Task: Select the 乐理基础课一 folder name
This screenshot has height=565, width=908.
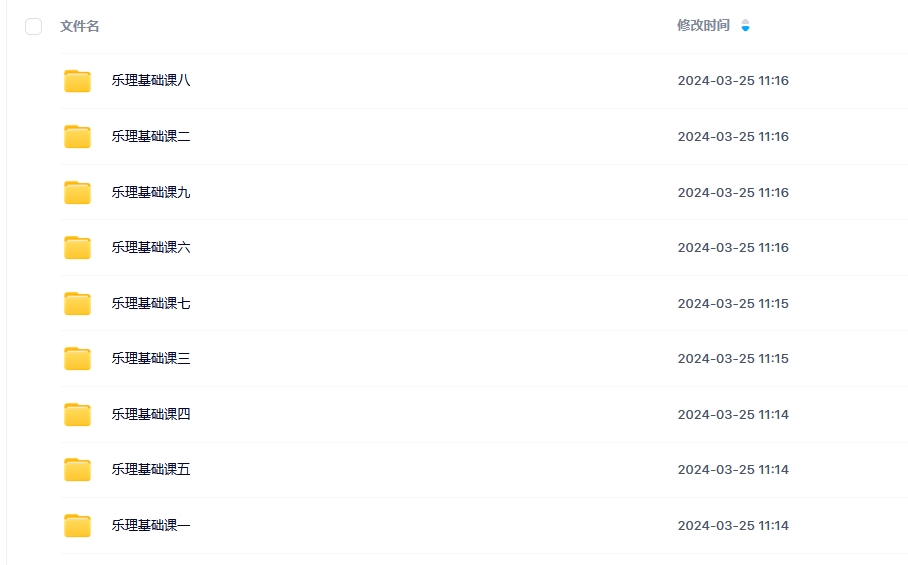Action: [151, 525]
